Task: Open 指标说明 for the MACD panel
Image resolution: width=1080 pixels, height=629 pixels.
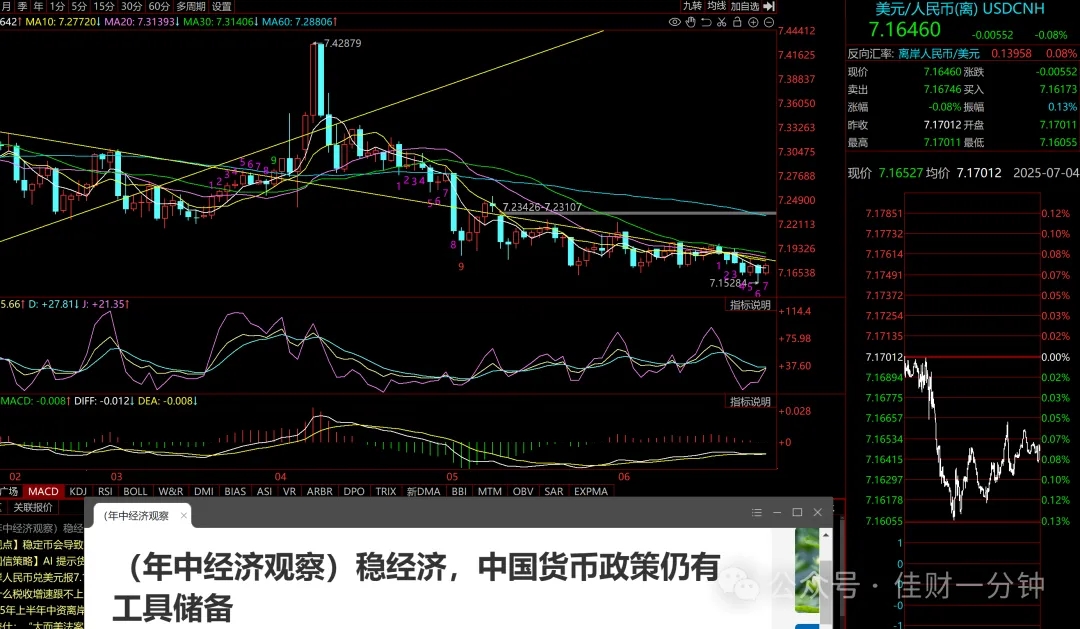Action: (750, 402)
